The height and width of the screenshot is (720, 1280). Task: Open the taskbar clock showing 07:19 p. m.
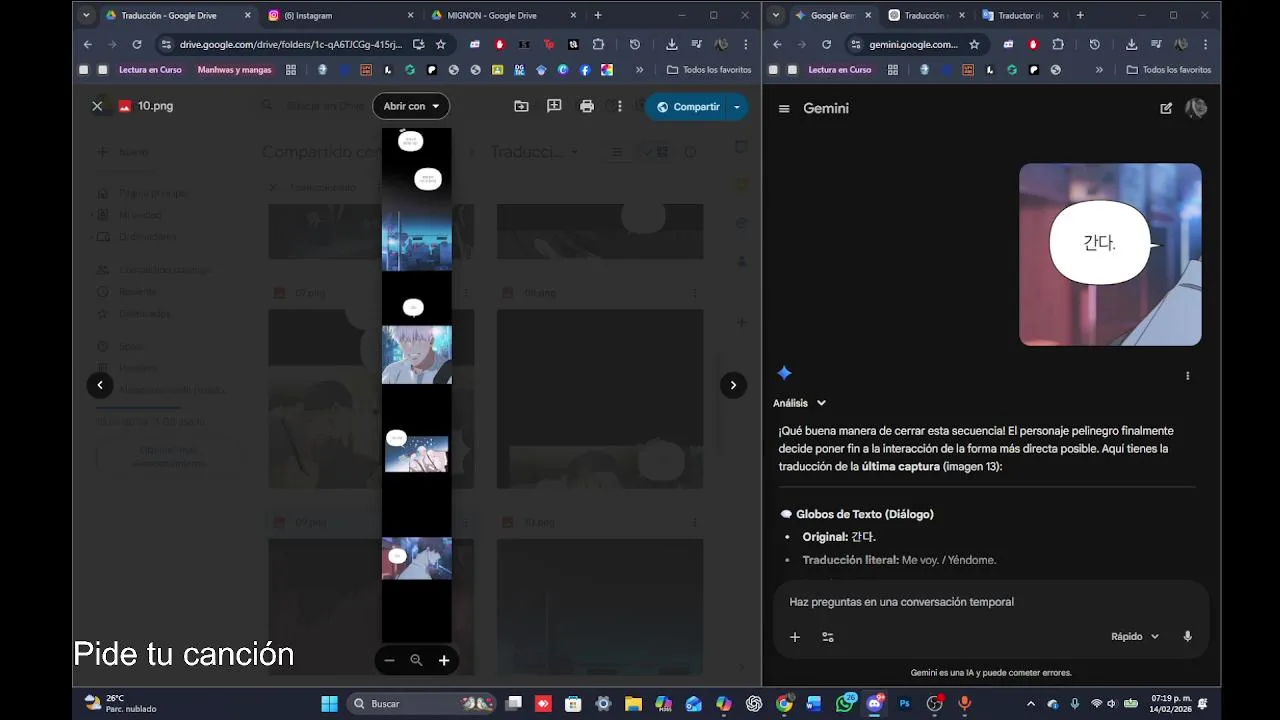point(1170,704)
